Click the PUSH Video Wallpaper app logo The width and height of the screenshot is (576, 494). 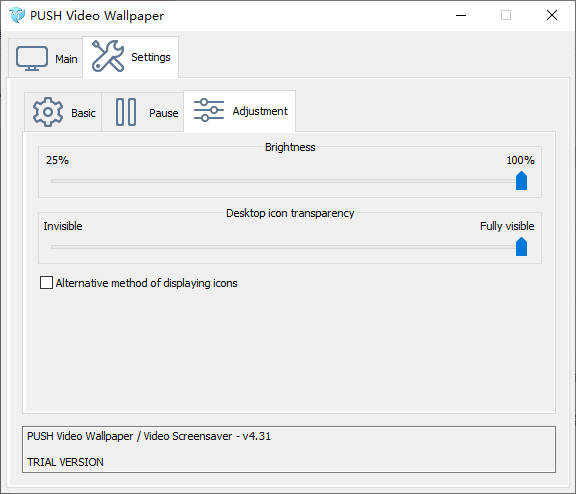17,15
